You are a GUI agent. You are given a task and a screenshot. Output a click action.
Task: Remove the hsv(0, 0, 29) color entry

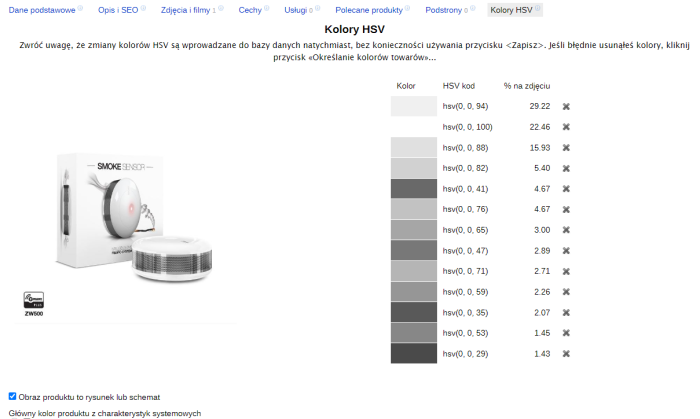click(566, 354)
